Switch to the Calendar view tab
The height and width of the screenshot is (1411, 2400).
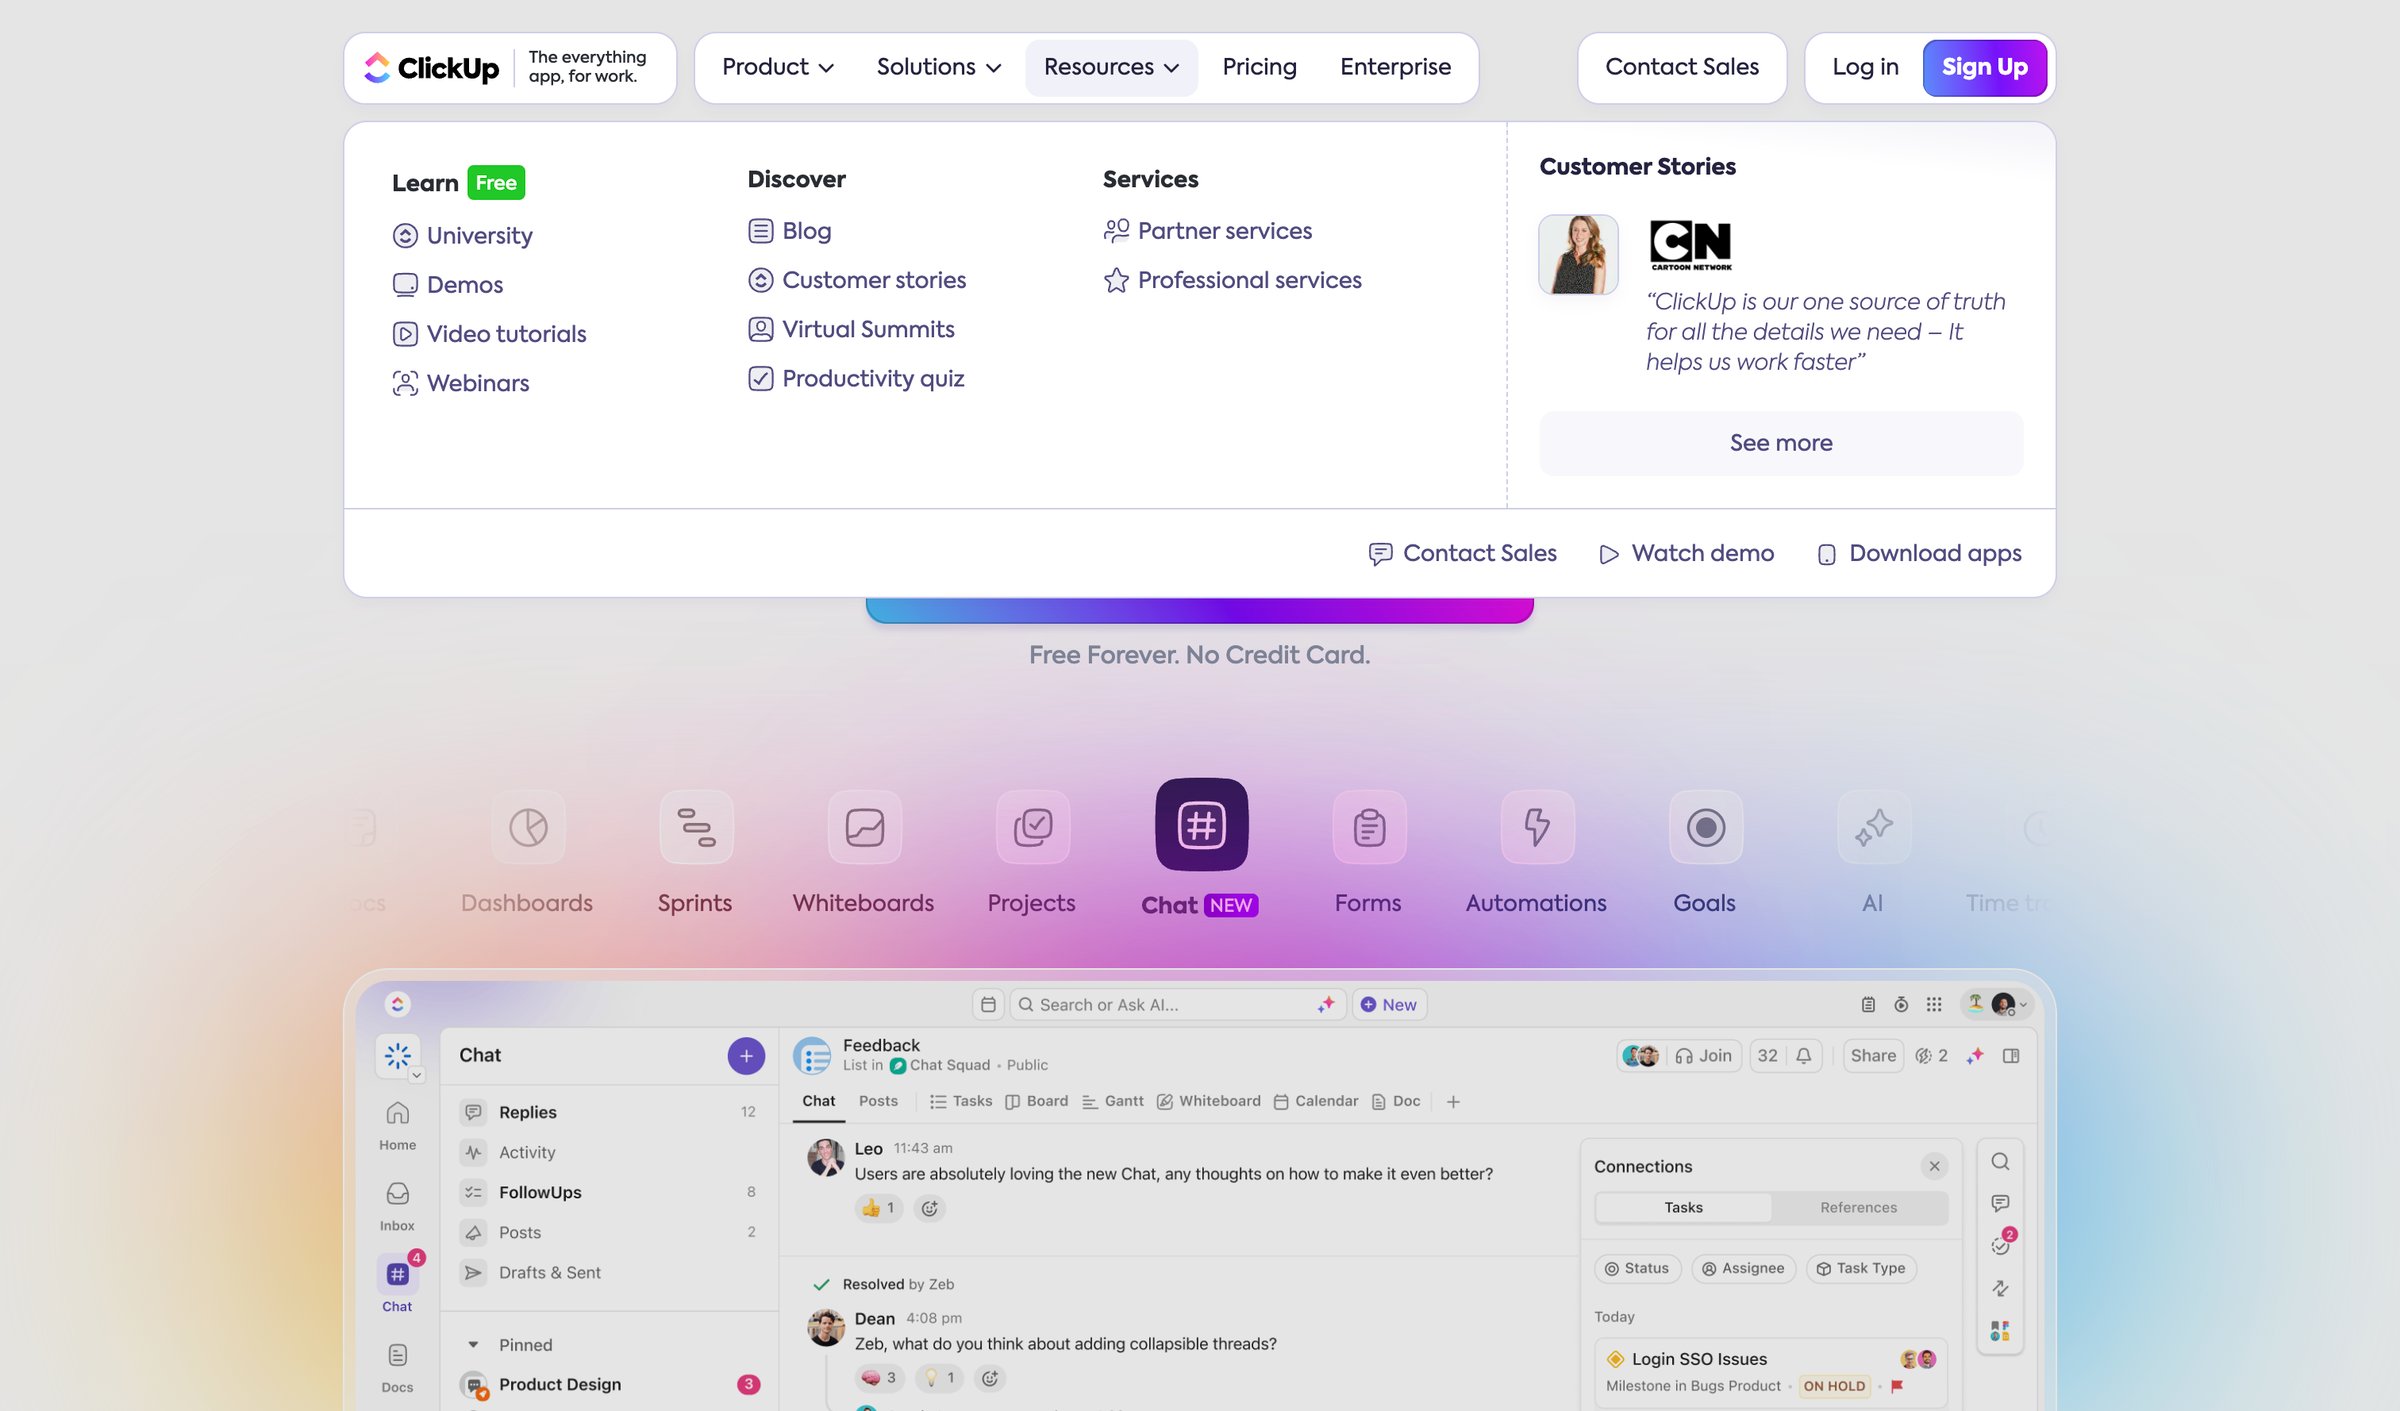click(x=1315, y=1100)
